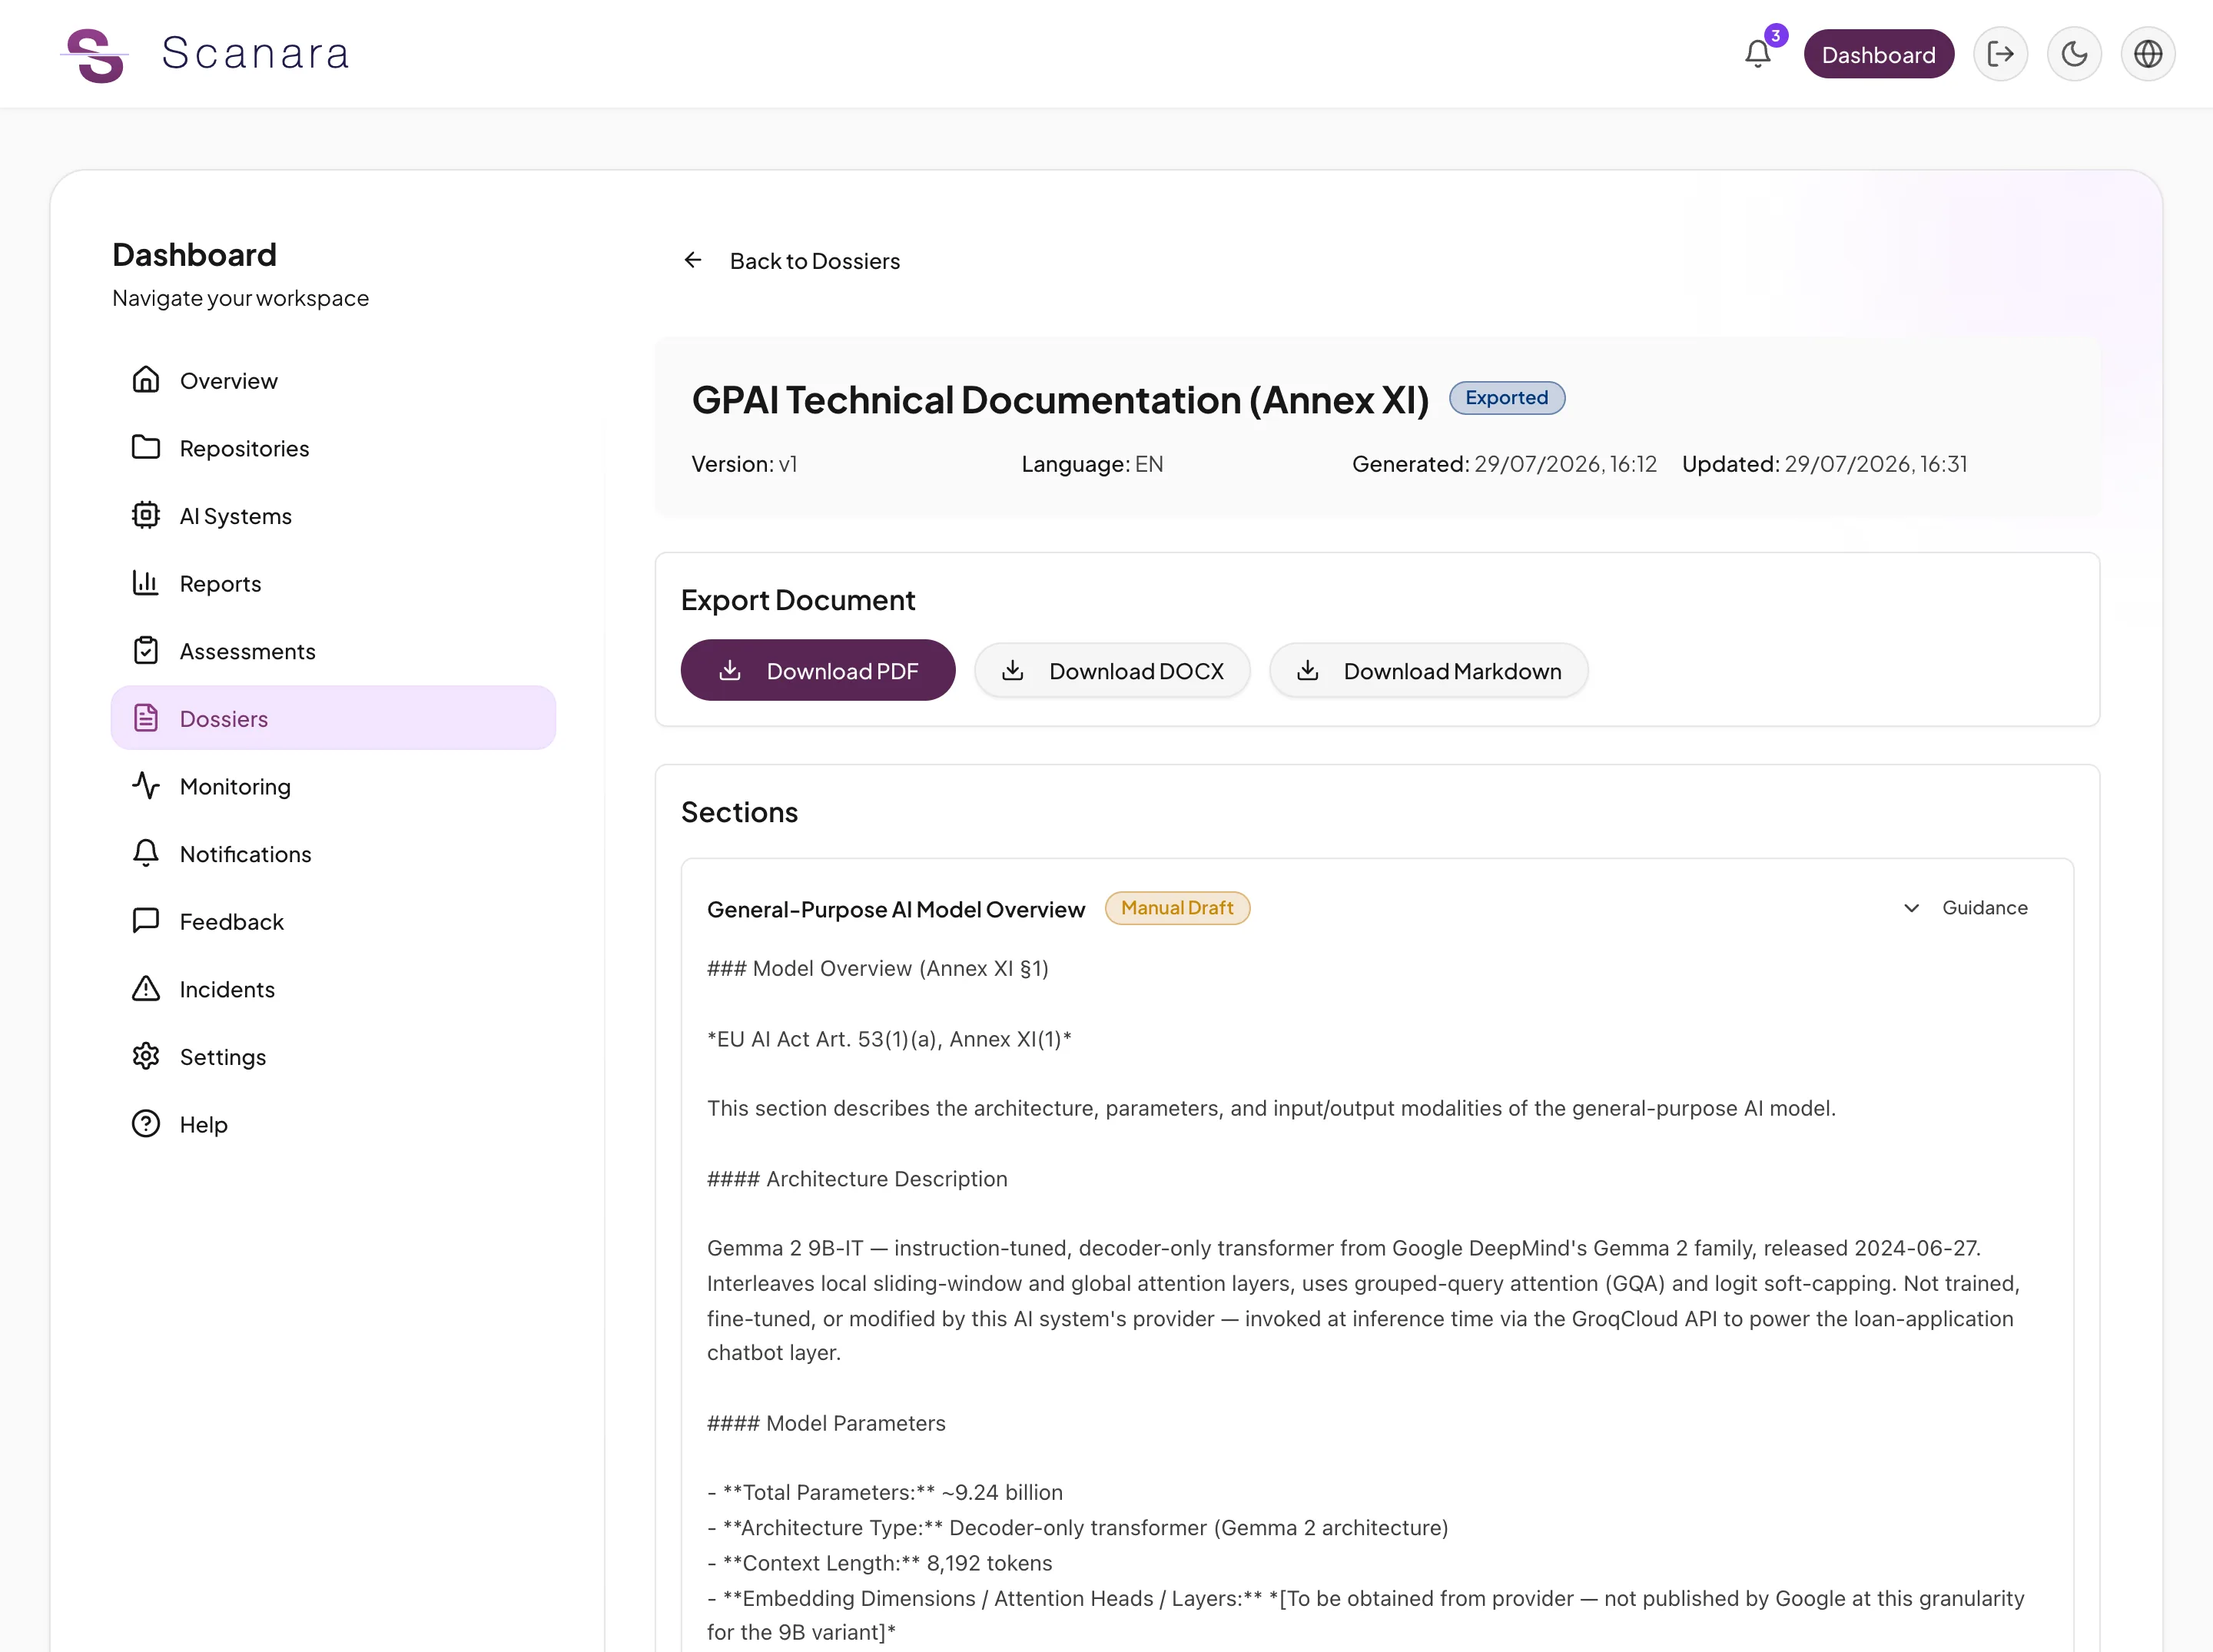The image size is (2213, 1652).
Task: Click the Help question mark icon
Action: pyautogui.click(x=146, y=1123)
